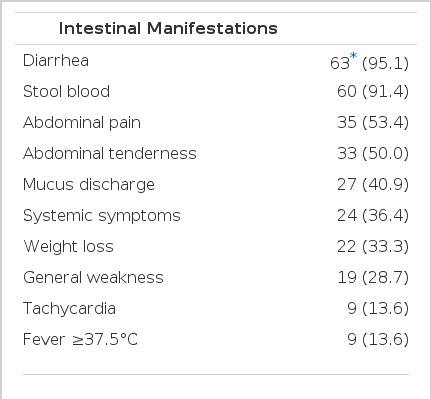This screenshot has width=431, height=399.
Task: Select the value 33 (50.0)
Action: 373,153
